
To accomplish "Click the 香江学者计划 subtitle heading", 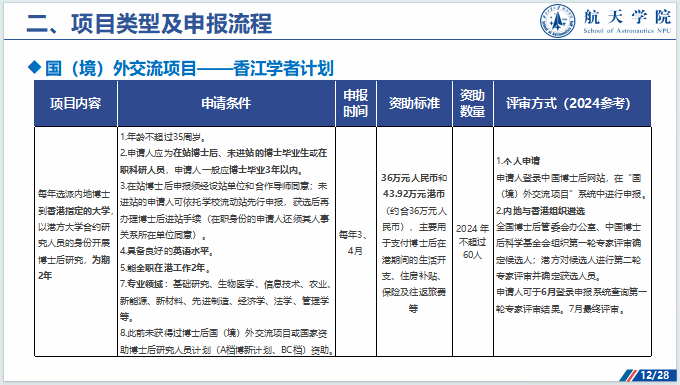I will pyautogui.click(x=284, y=69).
